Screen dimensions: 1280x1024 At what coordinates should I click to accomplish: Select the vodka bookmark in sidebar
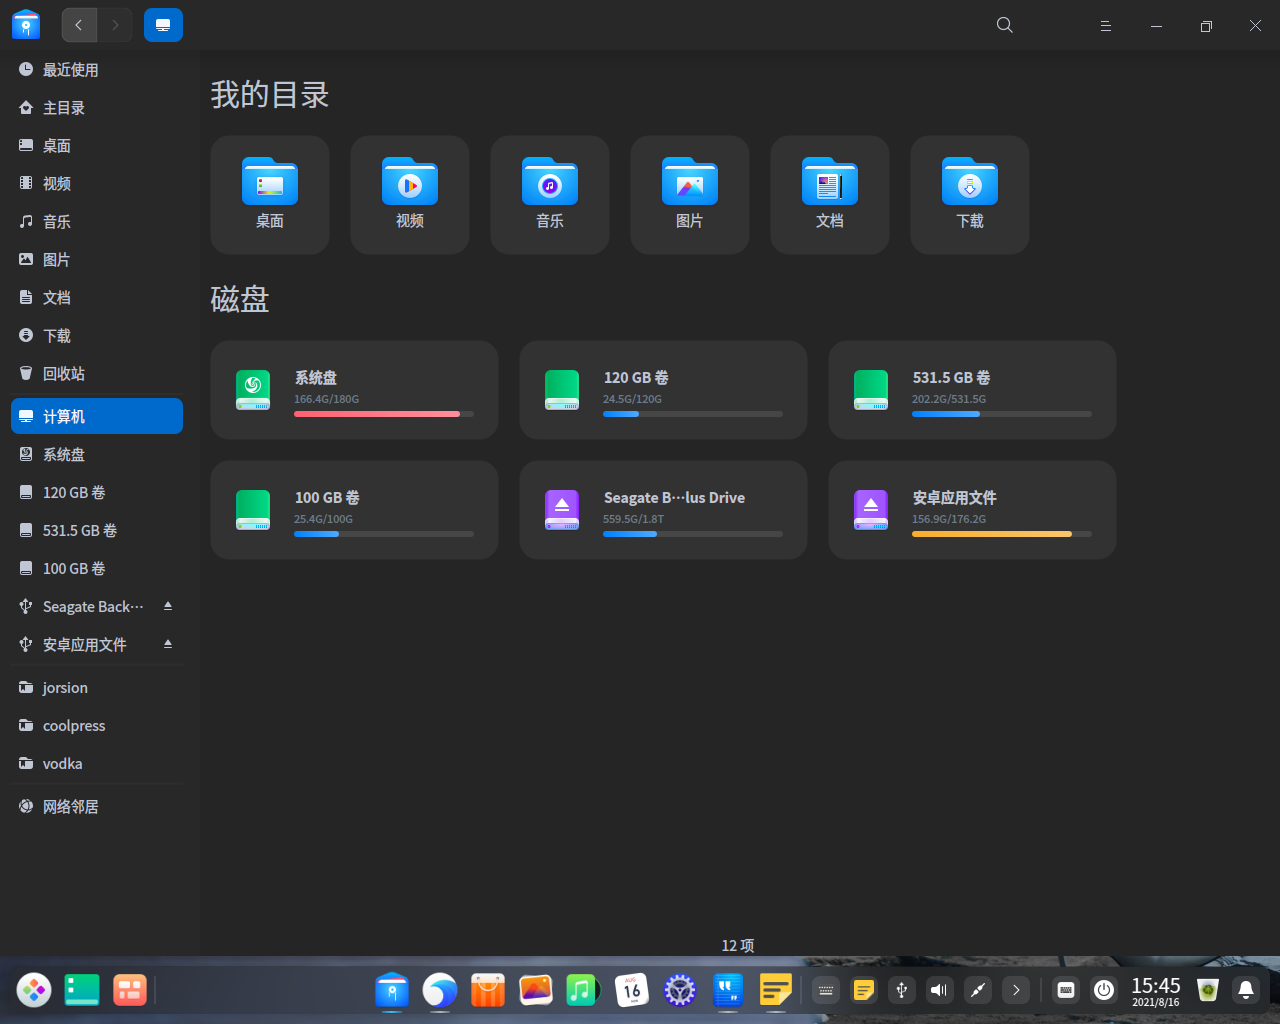(x=62, y=763)
